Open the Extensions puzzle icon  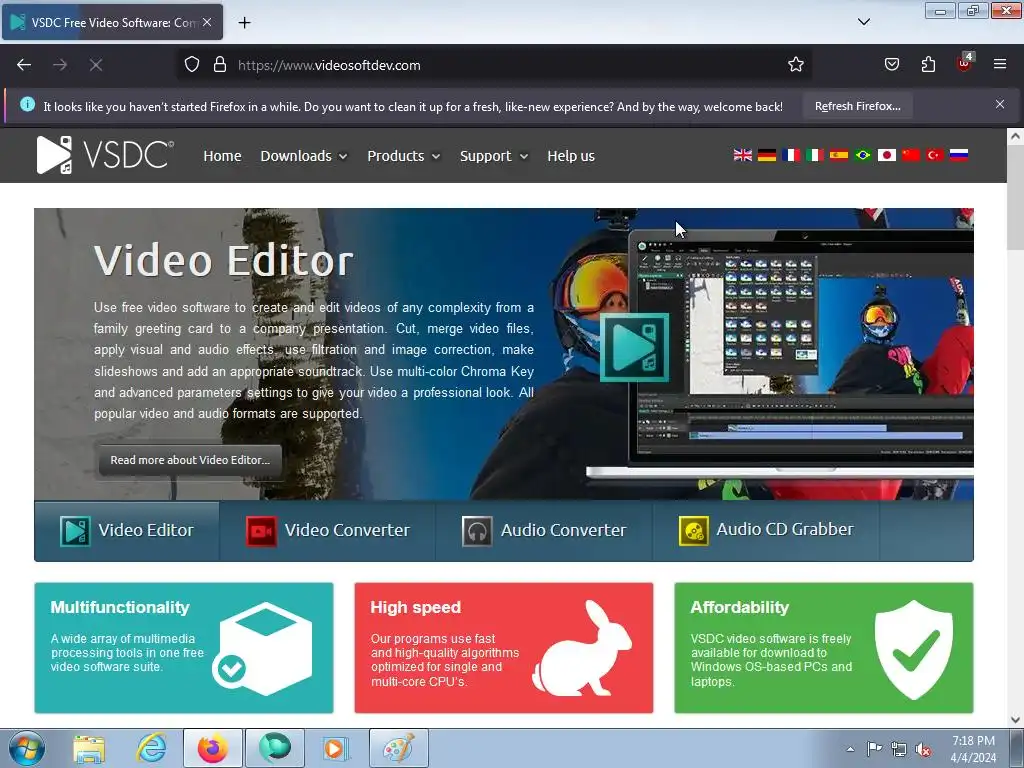tap(928, 65)
